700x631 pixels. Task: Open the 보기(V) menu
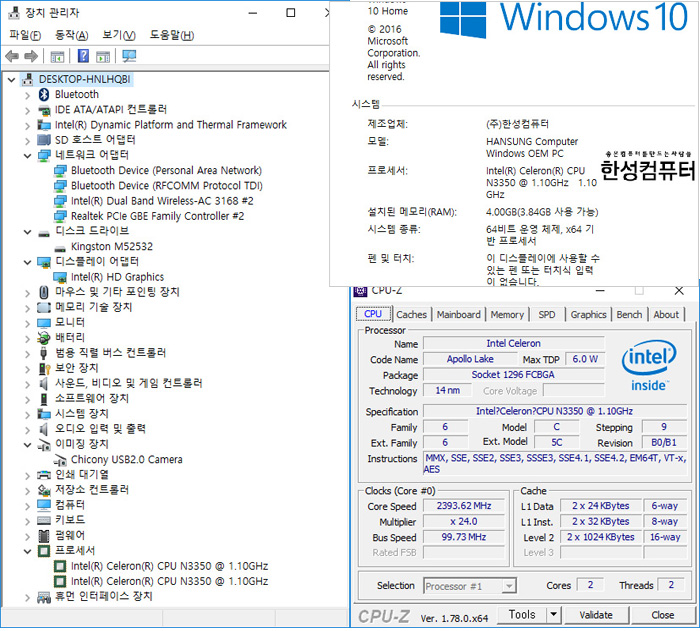(119, 35)
